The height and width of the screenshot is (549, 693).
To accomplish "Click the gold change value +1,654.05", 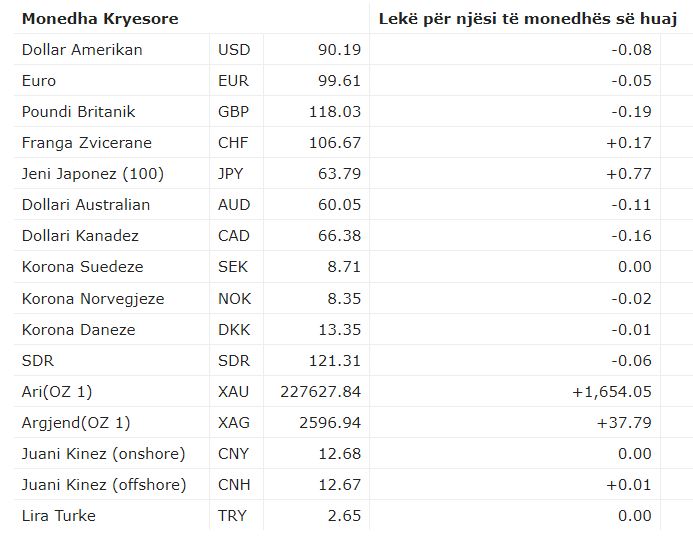I will point(612,391).
